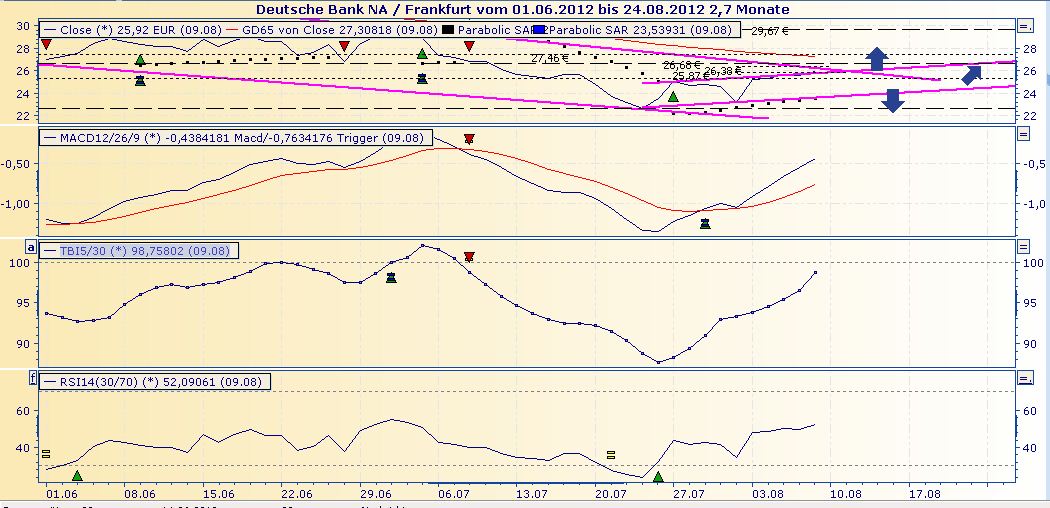1050x508 pixels.
Task: Click the 22.06 date axis label
Action: 297,494
